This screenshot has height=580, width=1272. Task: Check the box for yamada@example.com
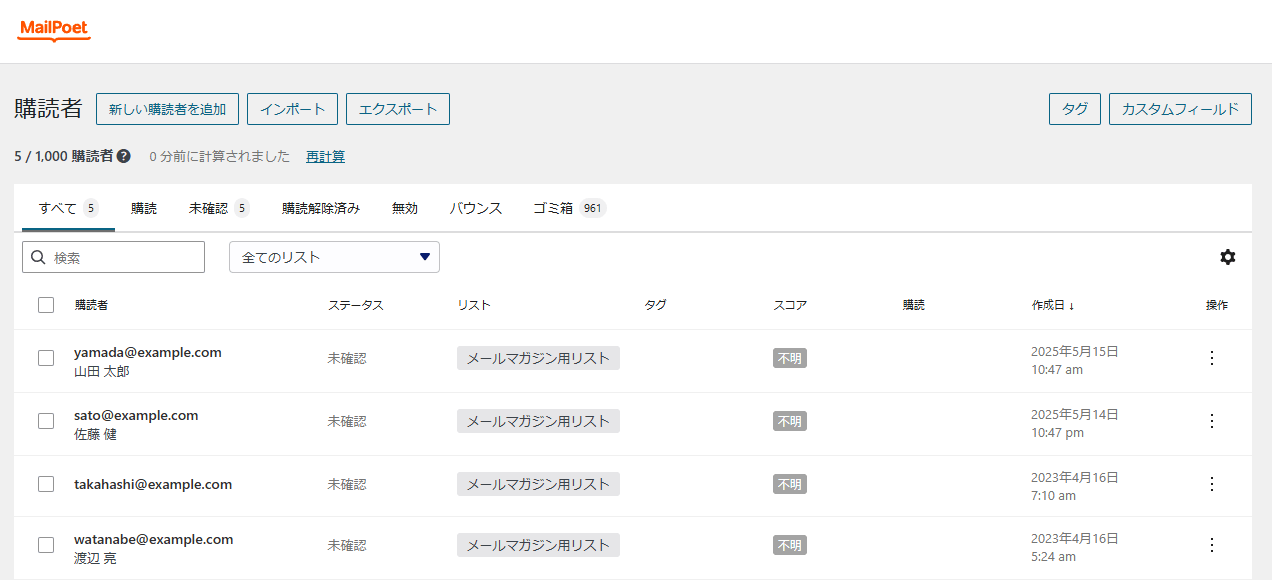[46, 358]
